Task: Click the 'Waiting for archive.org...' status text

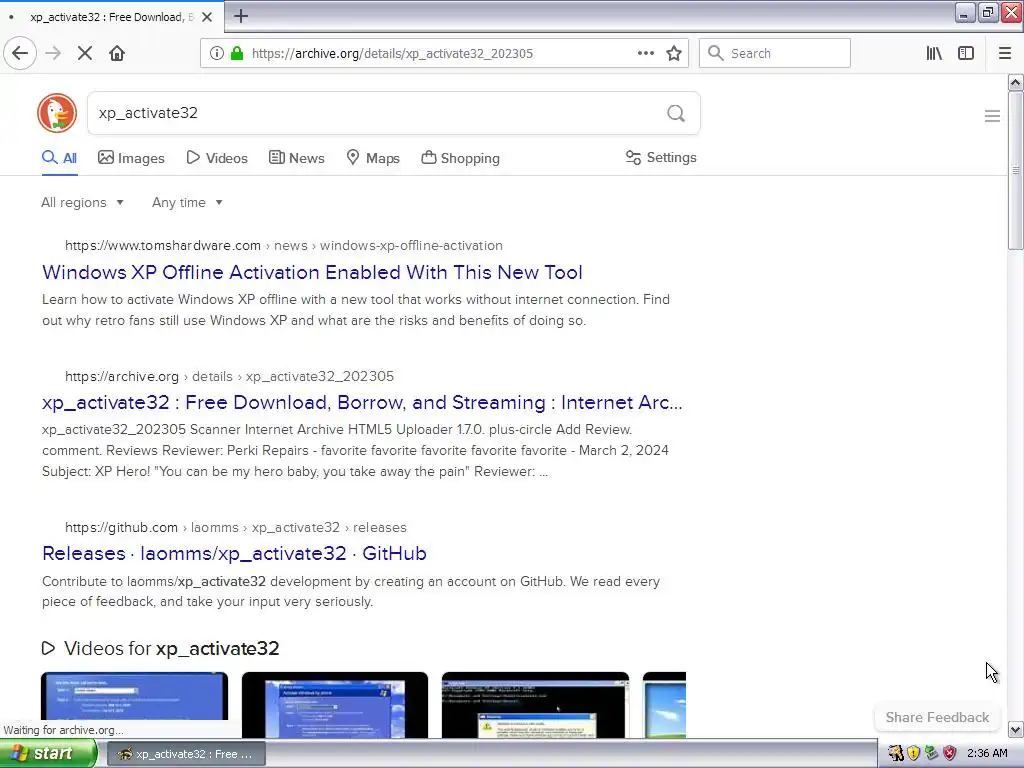Action: tap(63, 730)
